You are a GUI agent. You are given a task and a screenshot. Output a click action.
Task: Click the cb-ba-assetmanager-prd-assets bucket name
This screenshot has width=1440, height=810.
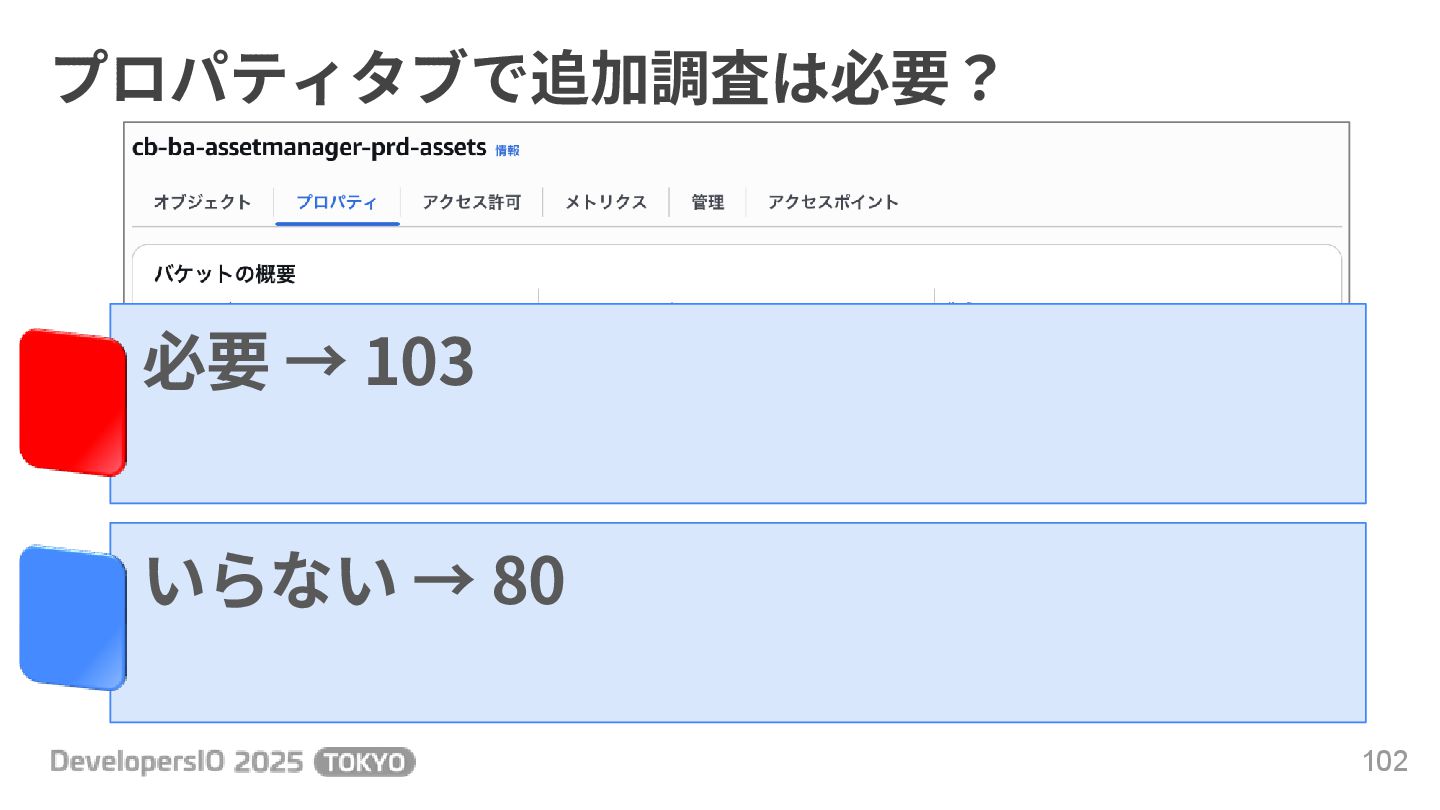pos(309,148)
